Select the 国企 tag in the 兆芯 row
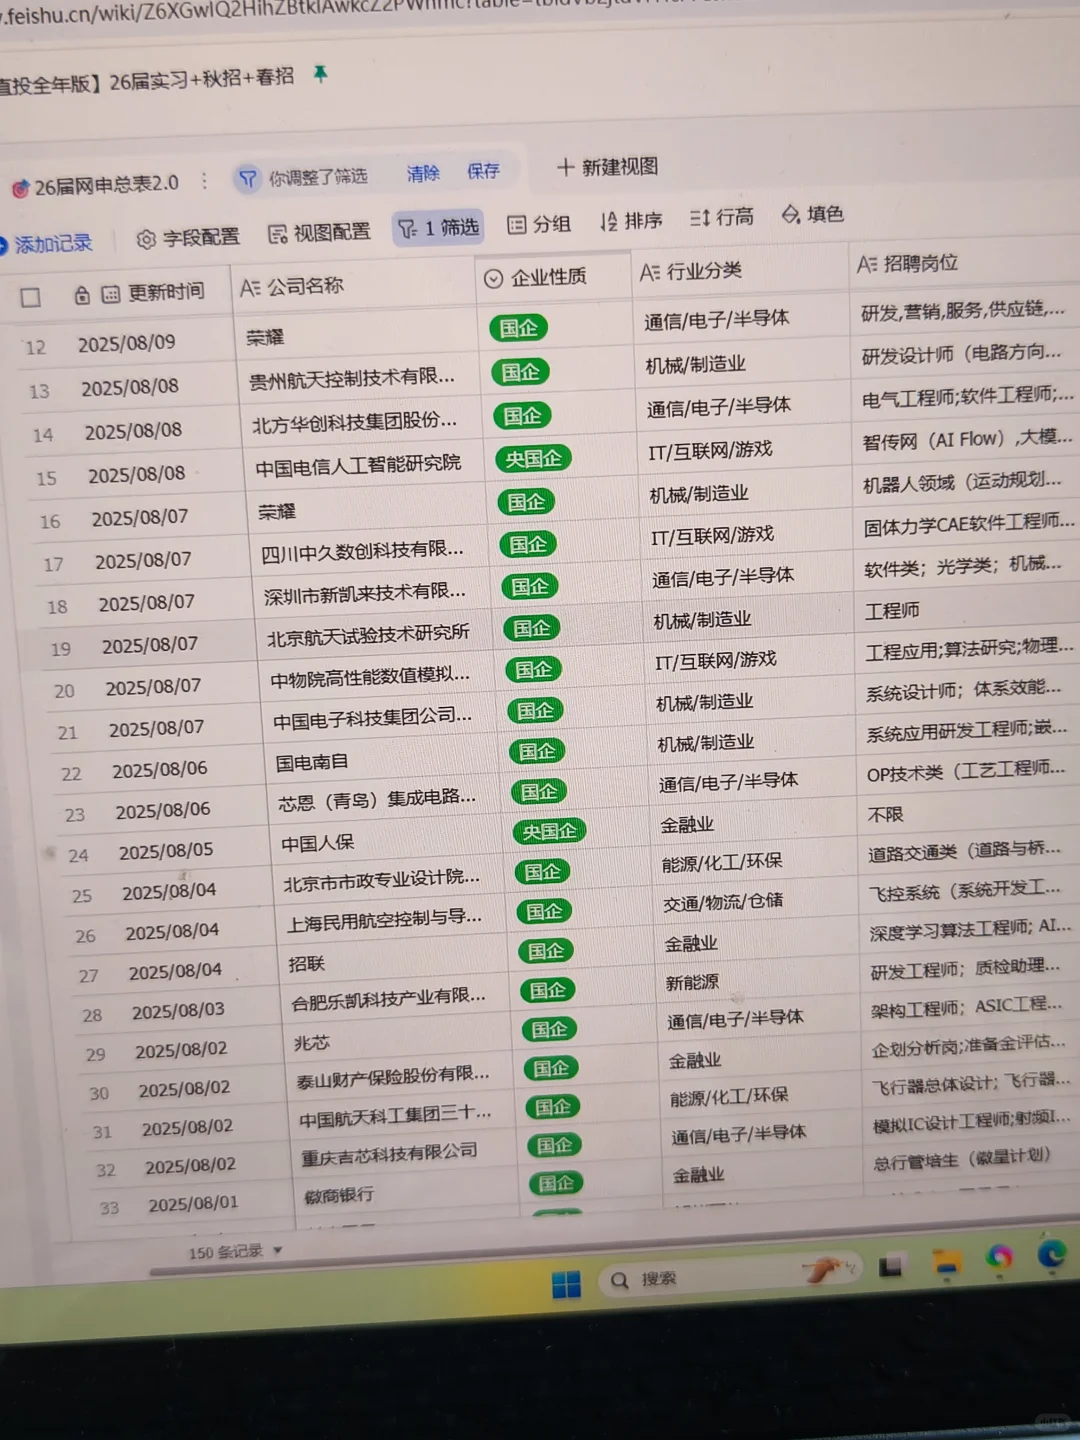This screenshot has height=1440, width=1080. point(549,1029)
